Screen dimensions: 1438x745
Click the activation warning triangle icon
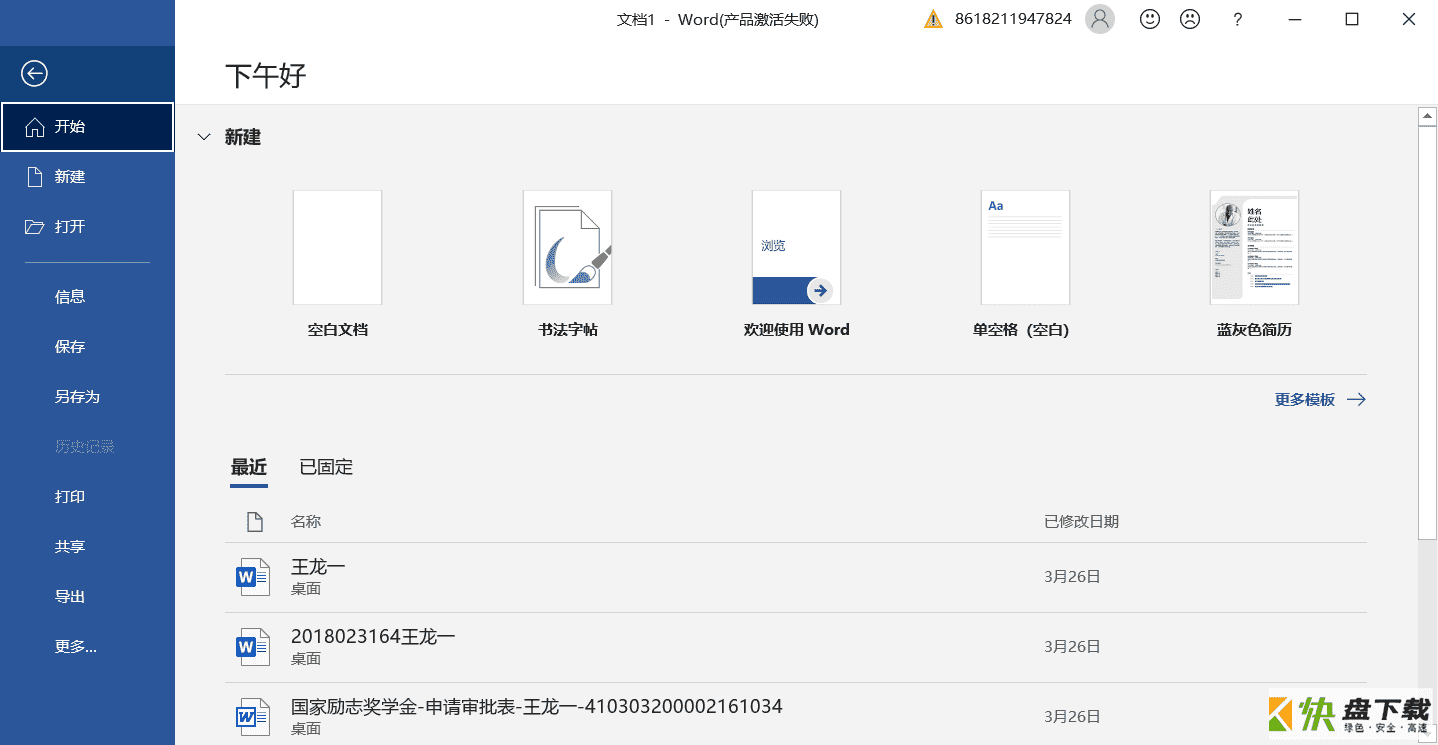click(933, 19)
